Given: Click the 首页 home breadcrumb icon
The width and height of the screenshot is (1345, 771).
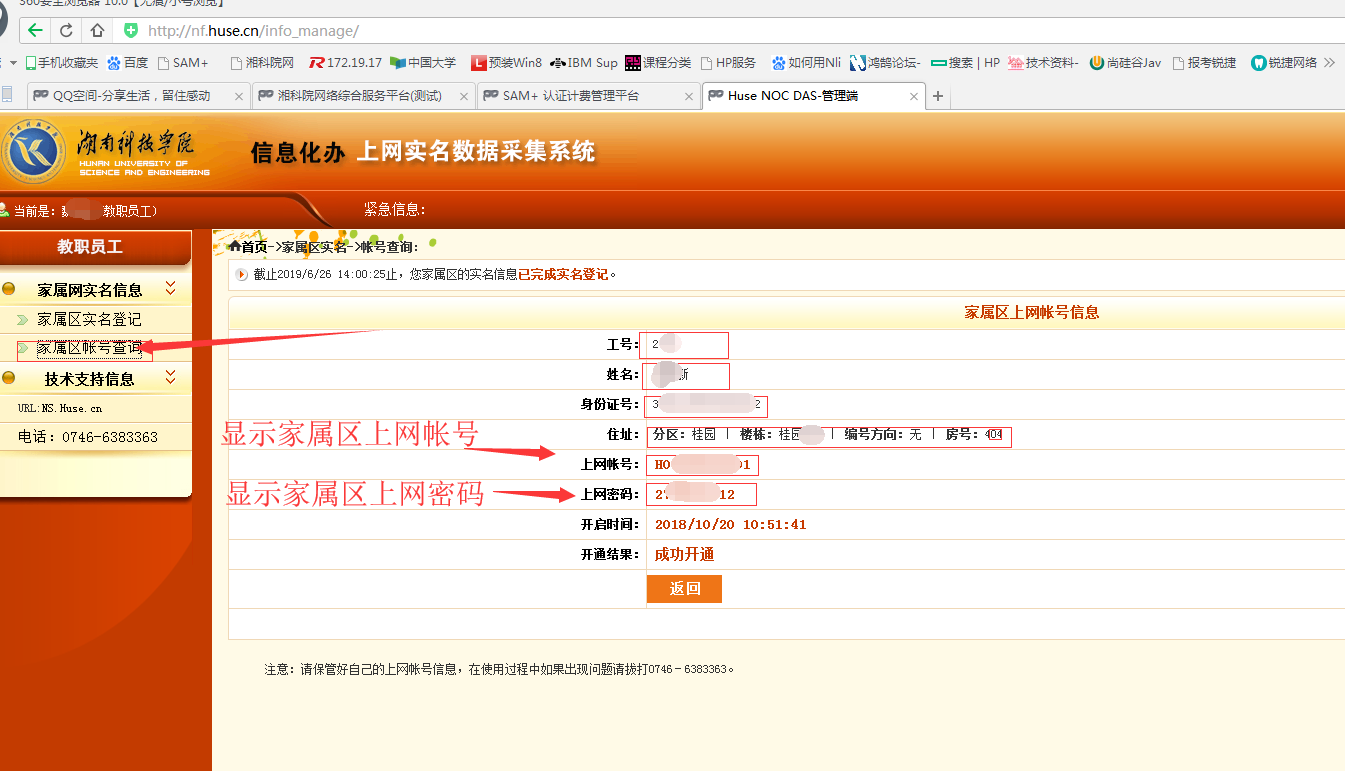Looking at the screenshot, I should click(235, 246).
